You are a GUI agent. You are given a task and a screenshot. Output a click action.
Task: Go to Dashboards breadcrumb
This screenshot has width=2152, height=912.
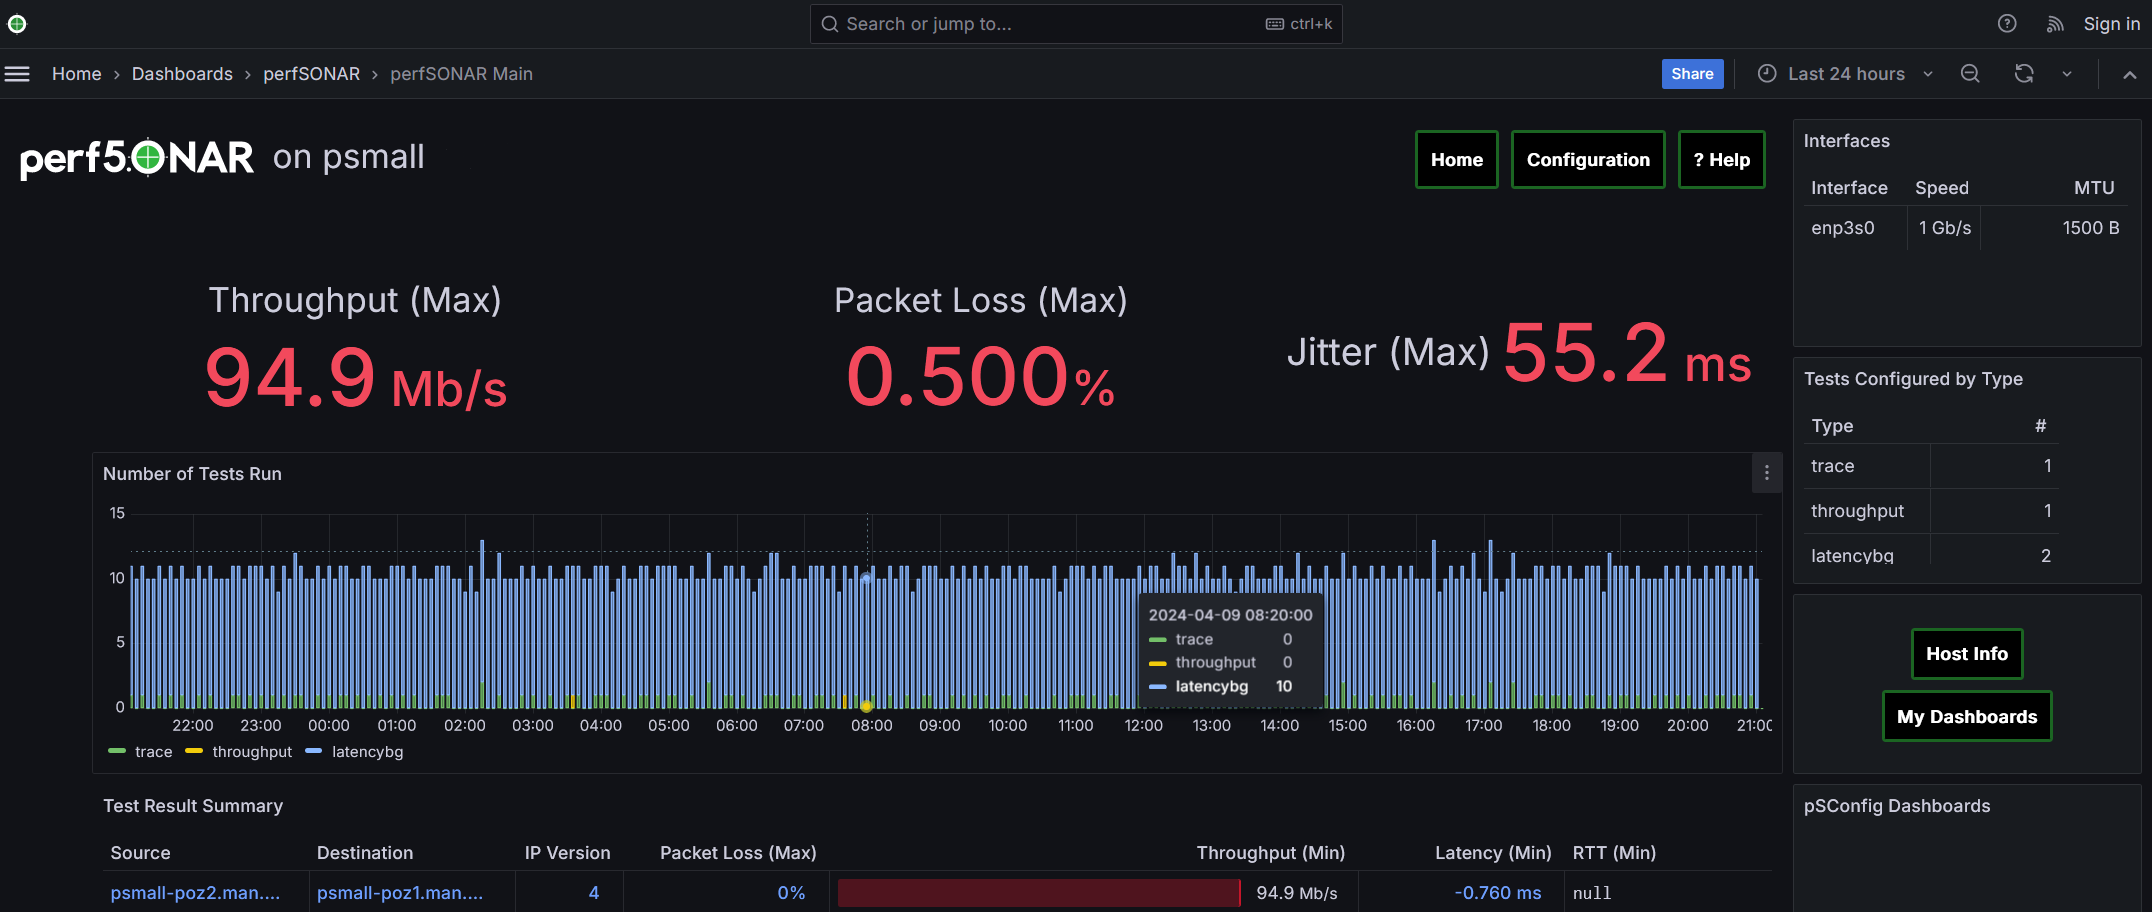point(182,74)
